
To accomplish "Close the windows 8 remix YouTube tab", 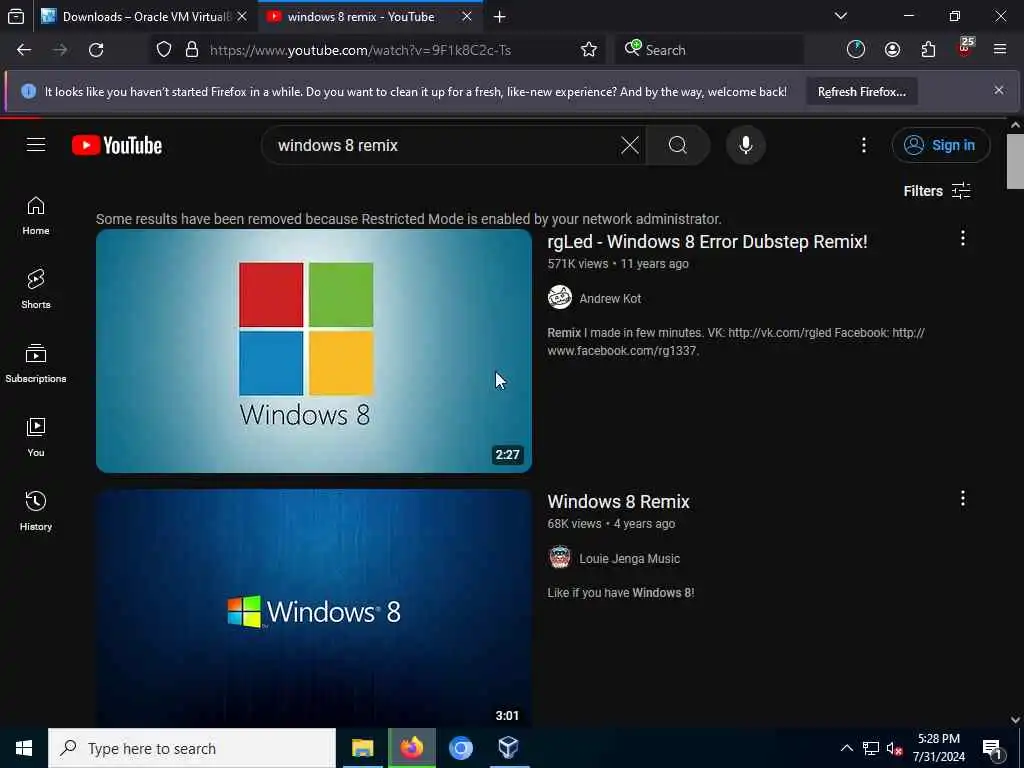I will (467, 16).
